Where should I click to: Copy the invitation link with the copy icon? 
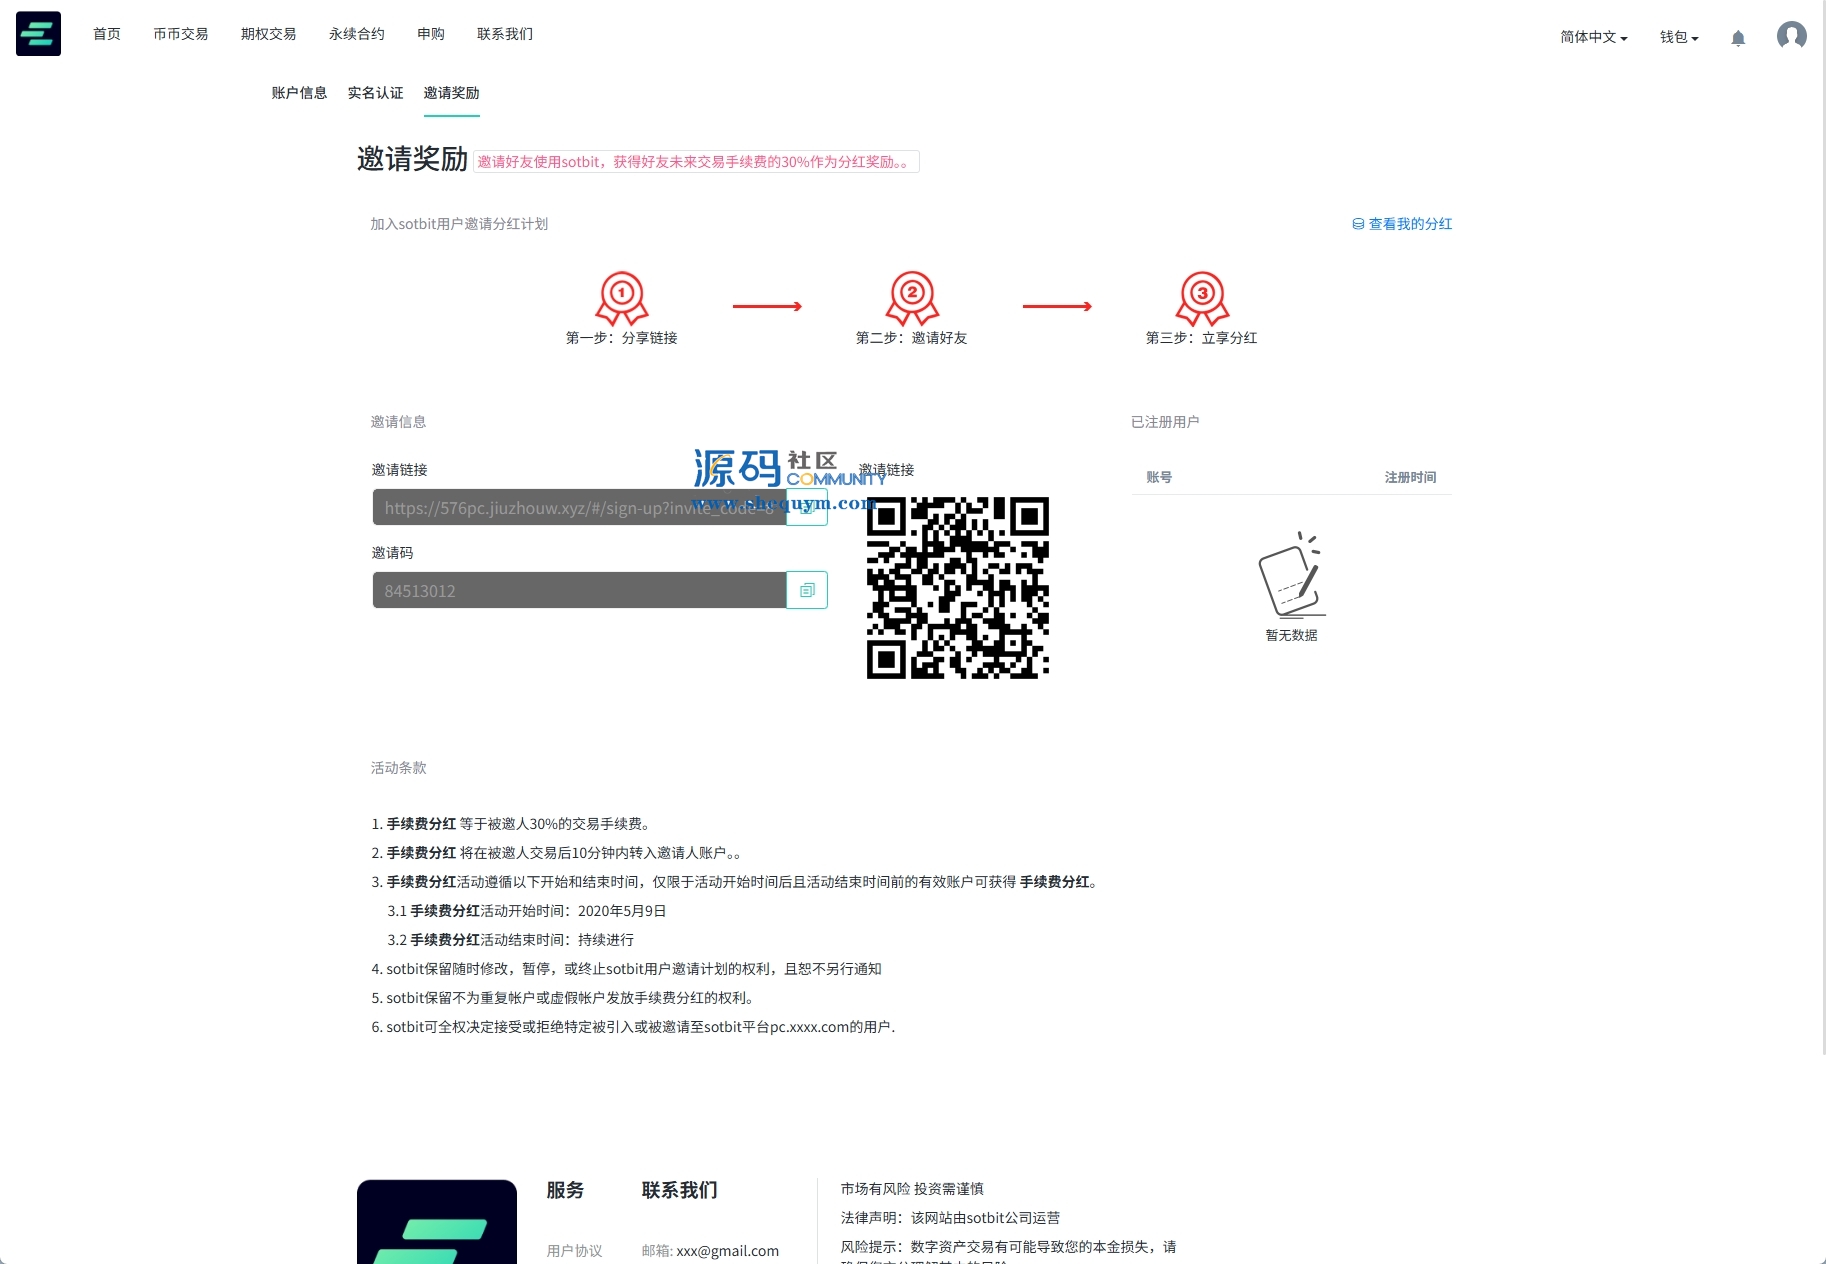pos(807,508)
